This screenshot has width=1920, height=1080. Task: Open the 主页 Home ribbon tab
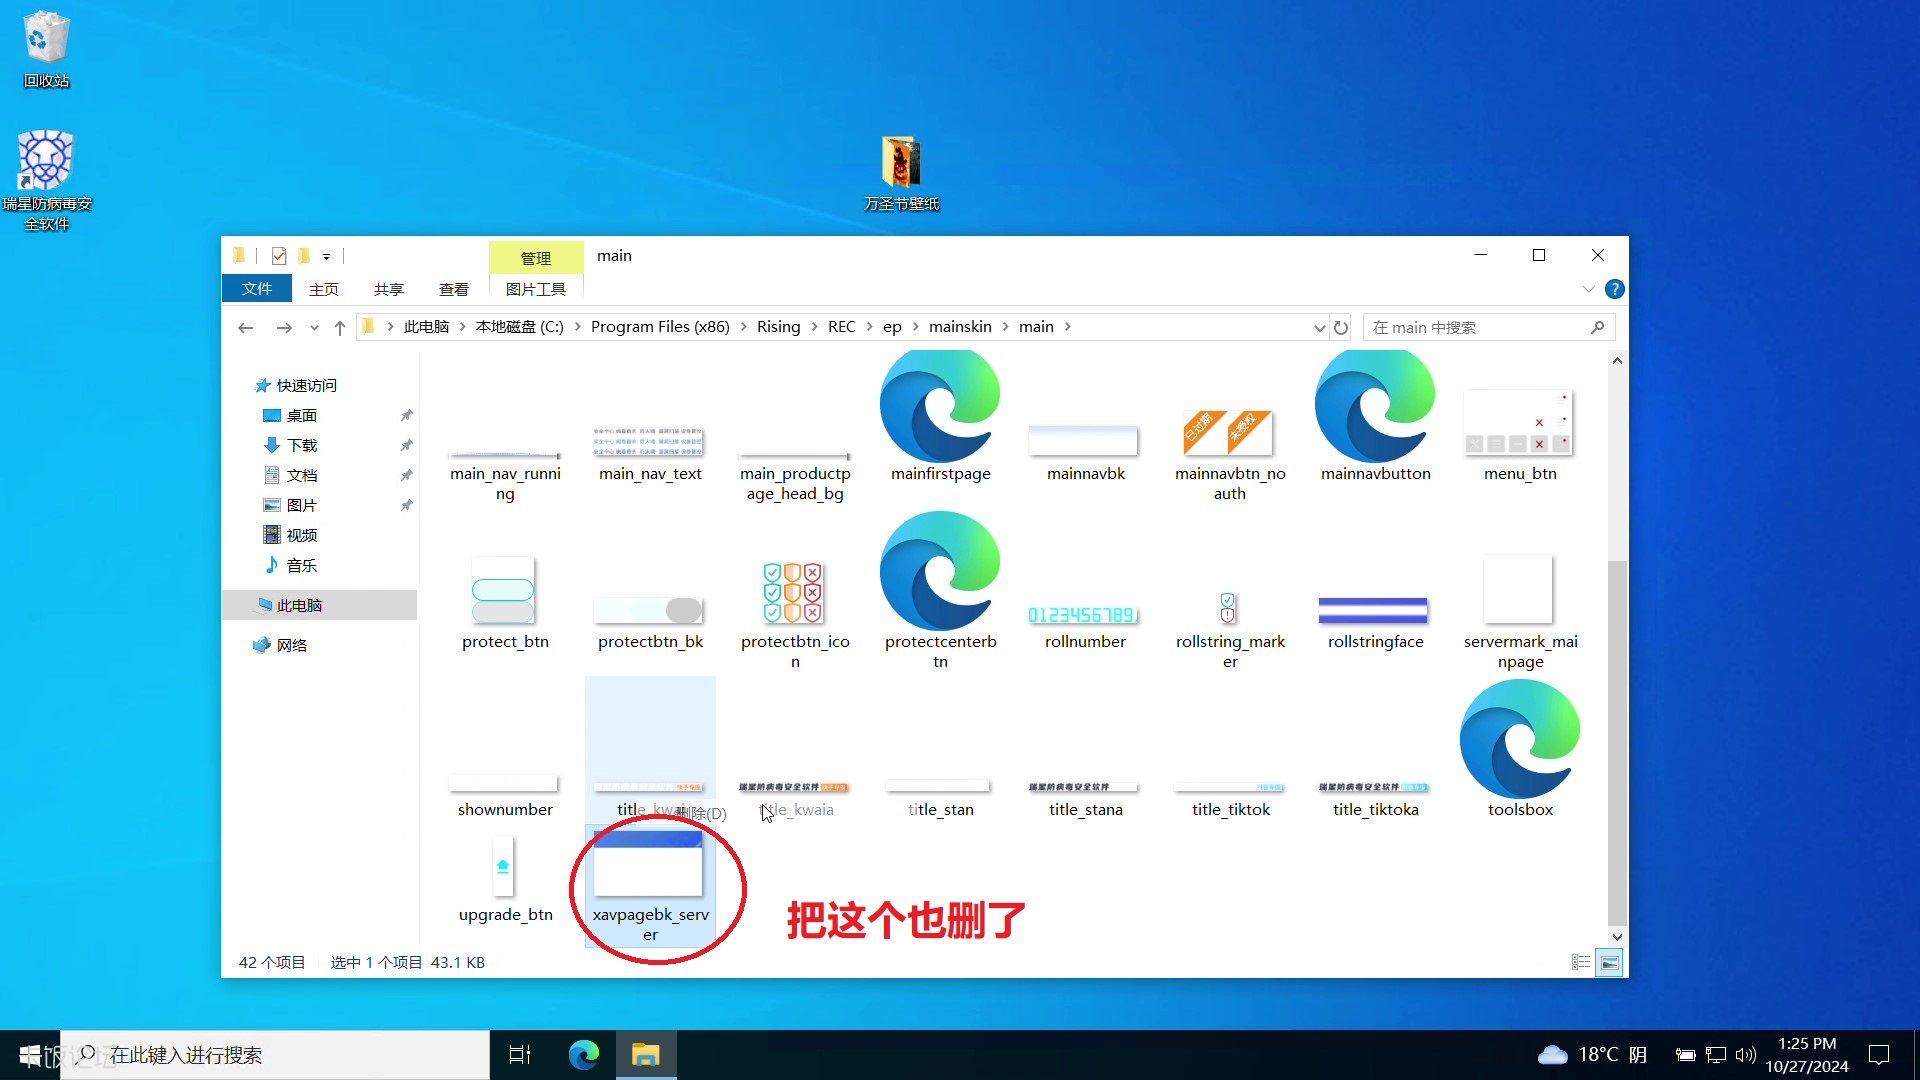(x=324, y=289)
